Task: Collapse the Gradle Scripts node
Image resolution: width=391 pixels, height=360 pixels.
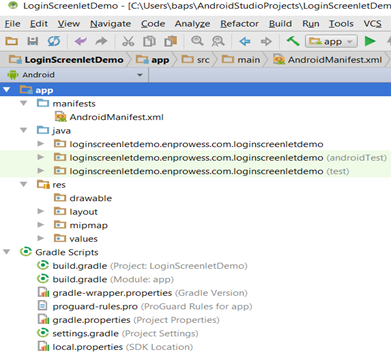Action: coord(7,252)
